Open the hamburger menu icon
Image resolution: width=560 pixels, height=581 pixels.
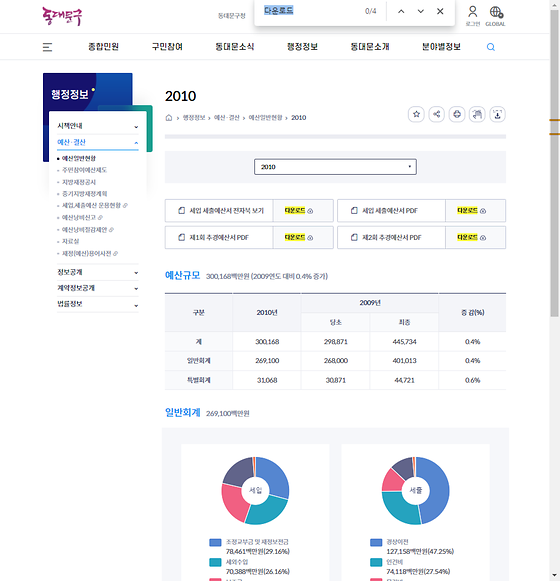[x=47, y=47]
